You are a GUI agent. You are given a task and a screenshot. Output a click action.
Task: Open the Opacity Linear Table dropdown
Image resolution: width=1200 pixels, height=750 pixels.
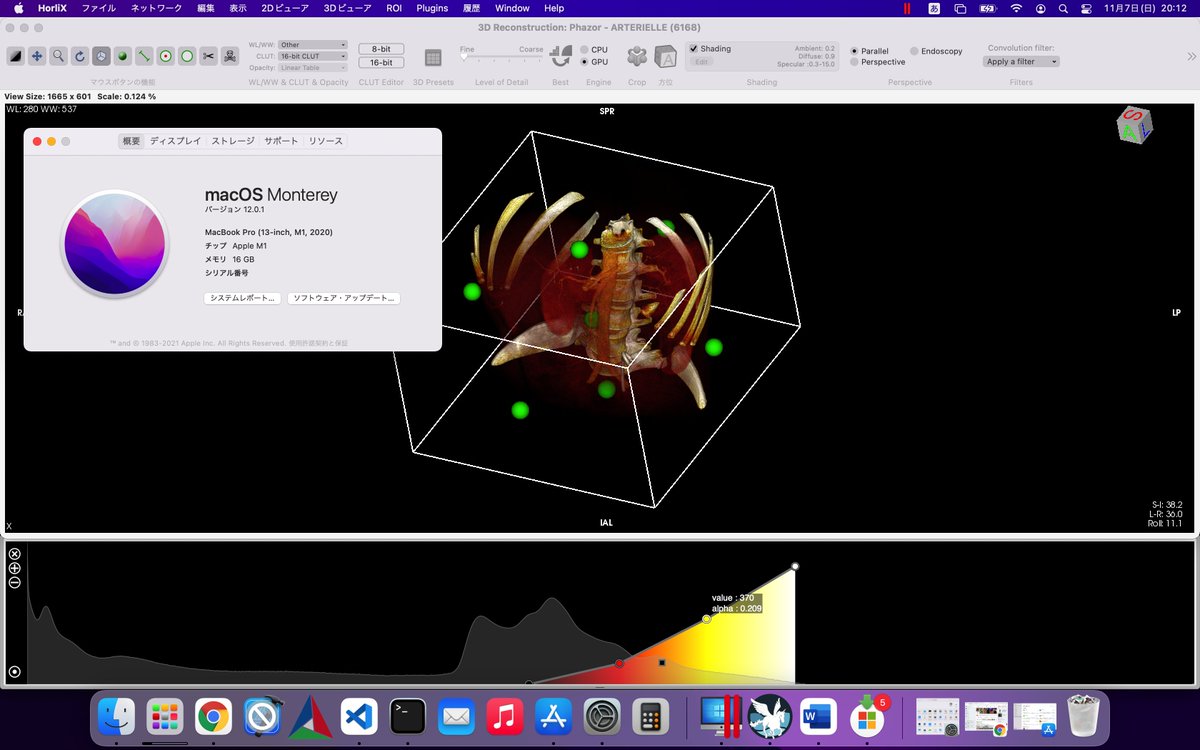(313, 68)
